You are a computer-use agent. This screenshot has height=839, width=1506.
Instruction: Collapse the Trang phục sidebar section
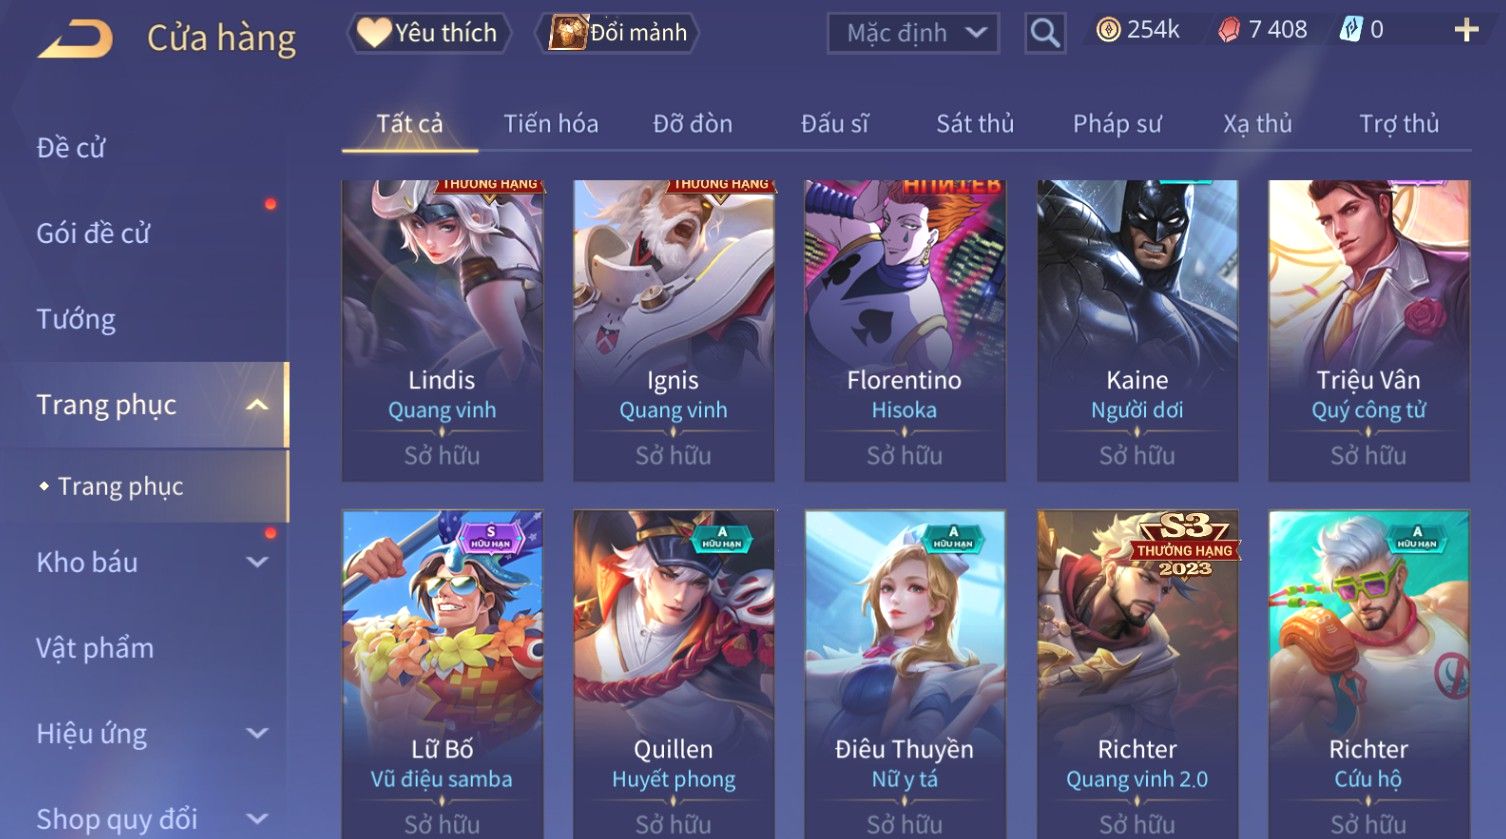257,405
